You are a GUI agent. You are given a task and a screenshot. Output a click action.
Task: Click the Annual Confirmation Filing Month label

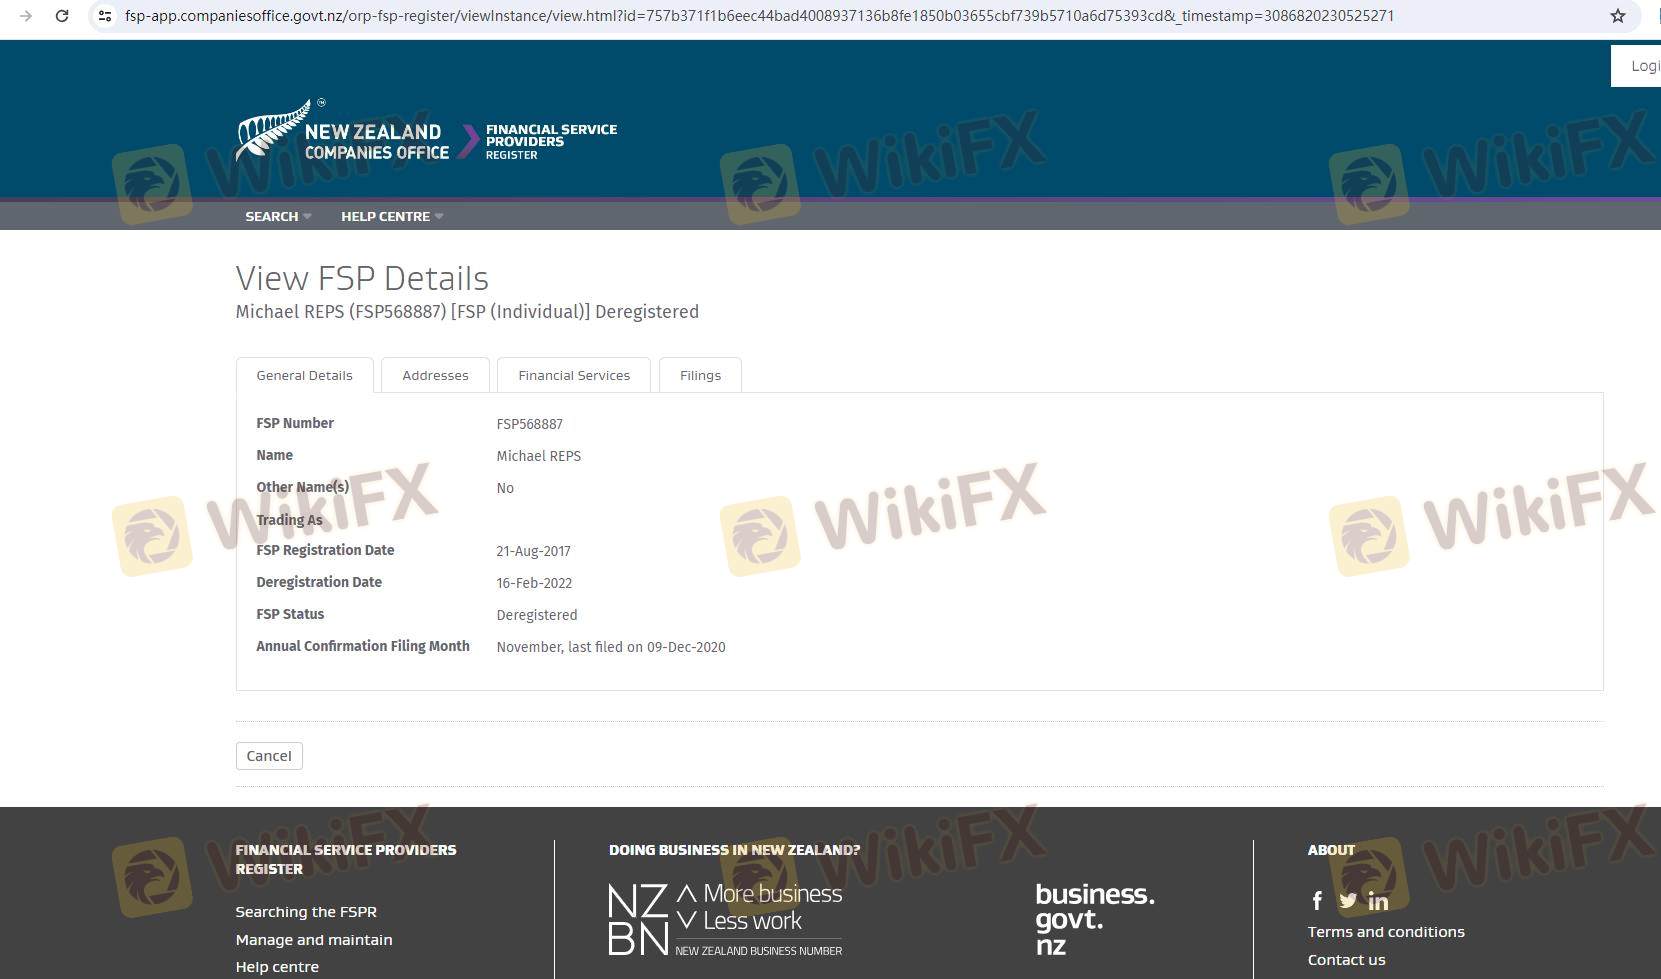(x=363, y=646)
